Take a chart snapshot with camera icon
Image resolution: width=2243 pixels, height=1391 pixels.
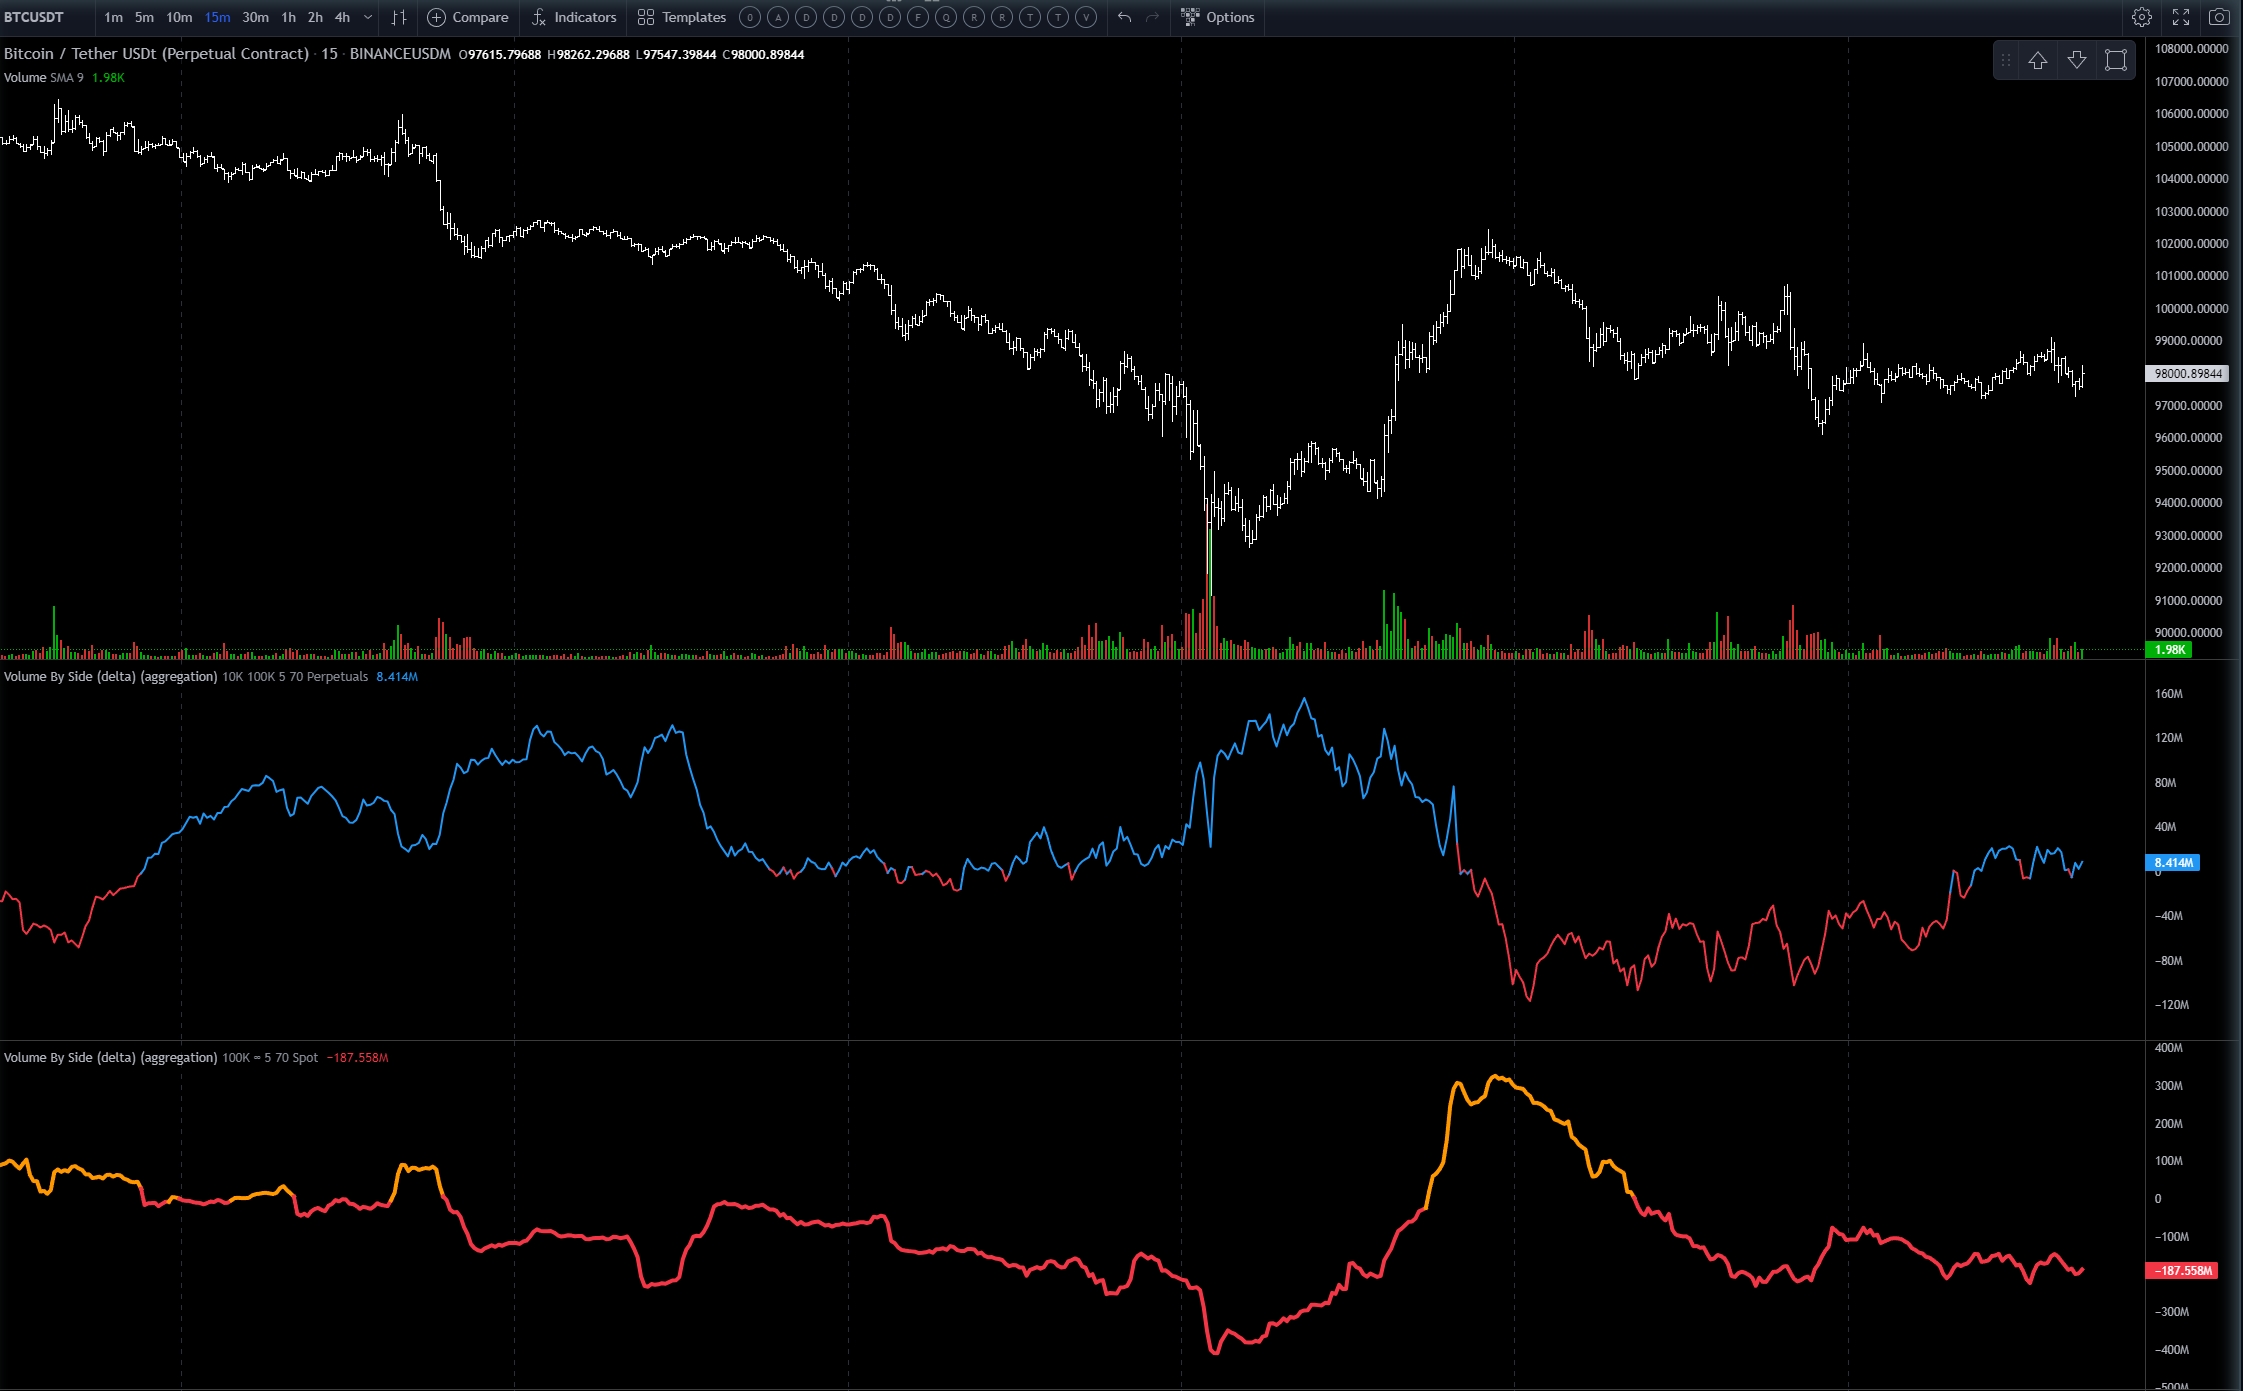(2219, 17)
